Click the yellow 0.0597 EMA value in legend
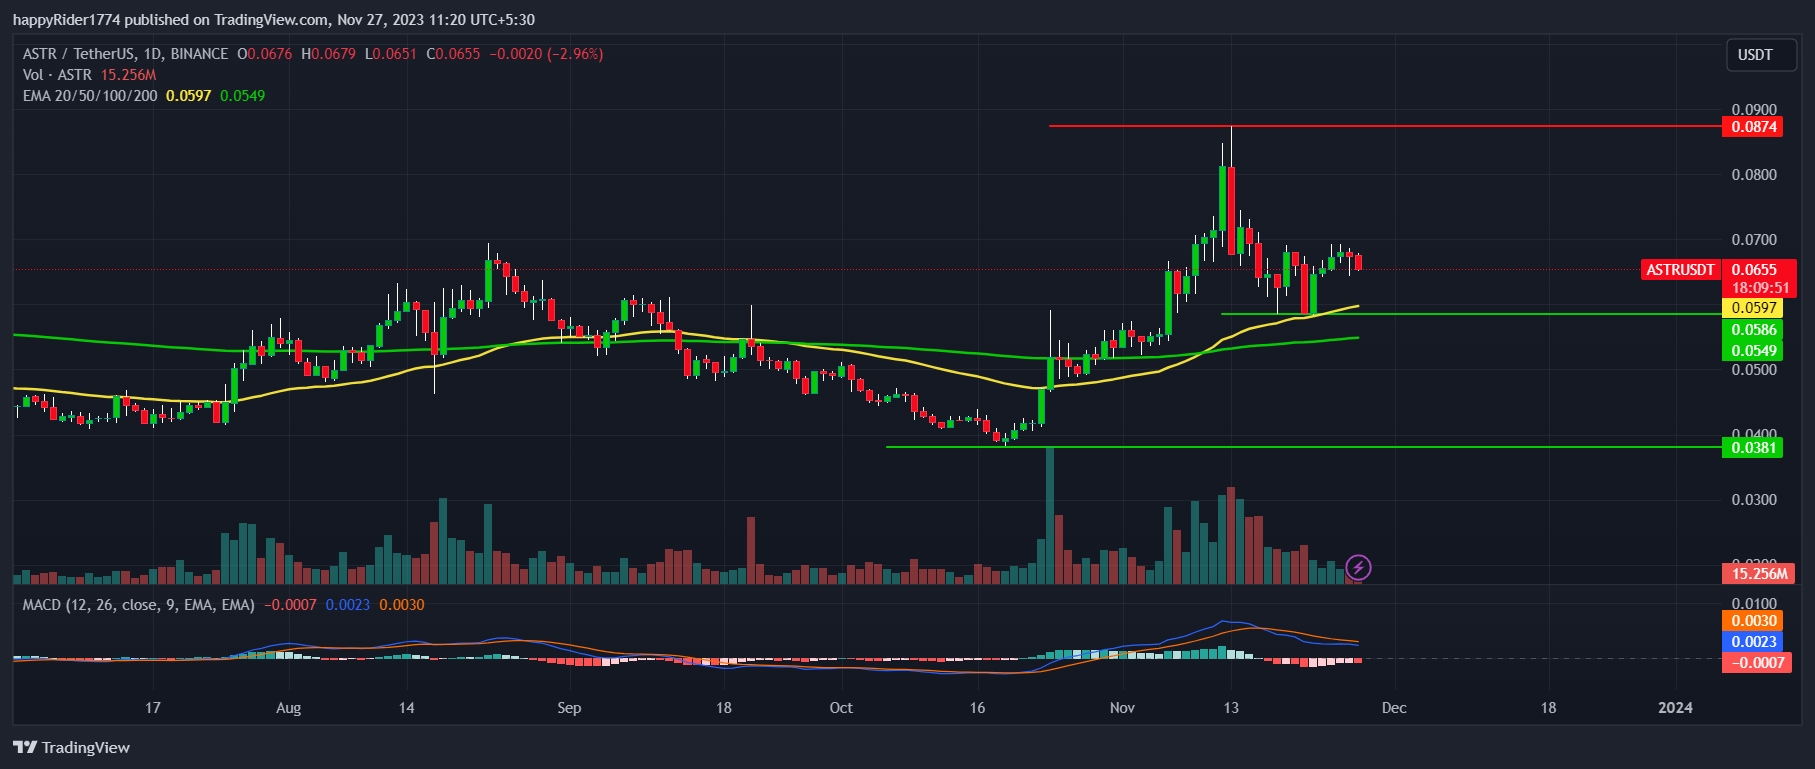1815x769 pixels. click(x=189, y=96)
